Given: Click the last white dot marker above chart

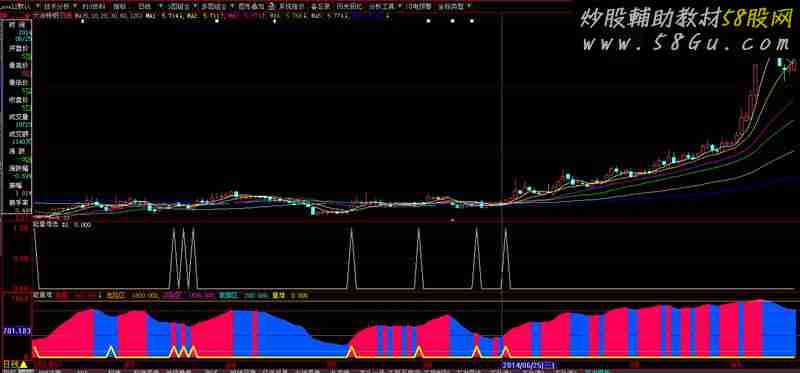Looking at the screenshot, I should 472,21.
